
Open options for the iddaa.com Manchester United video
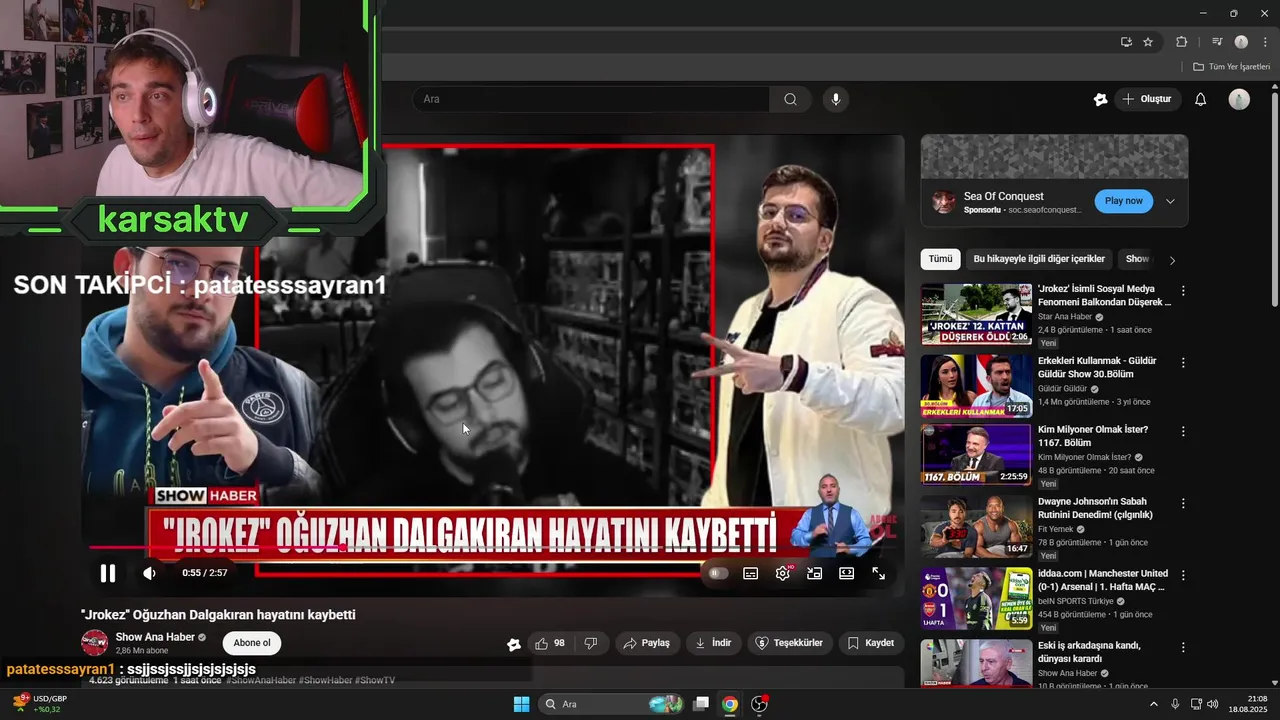(x=1183, y=576)
